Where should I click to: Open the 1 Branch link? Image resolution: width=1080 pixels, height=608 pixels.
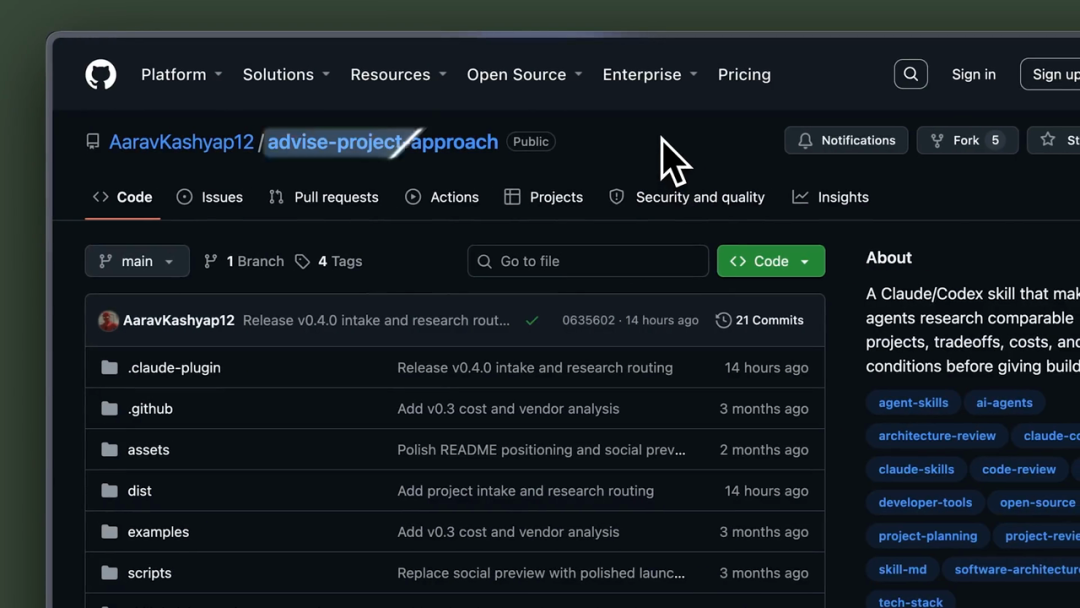click(x=245, y=261)
